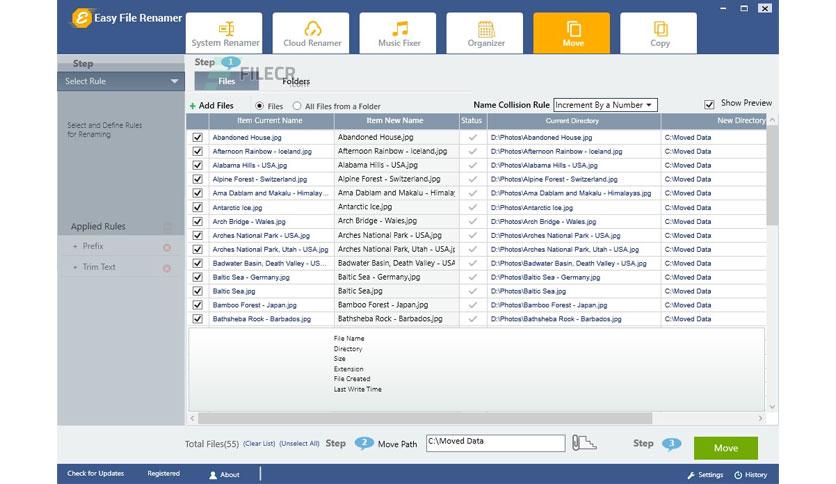The width and height of the screenshot is (836, 484).
Task: Uncheck Abandoned House.jpg row checkbox
Action: click(x=198, y=138)
